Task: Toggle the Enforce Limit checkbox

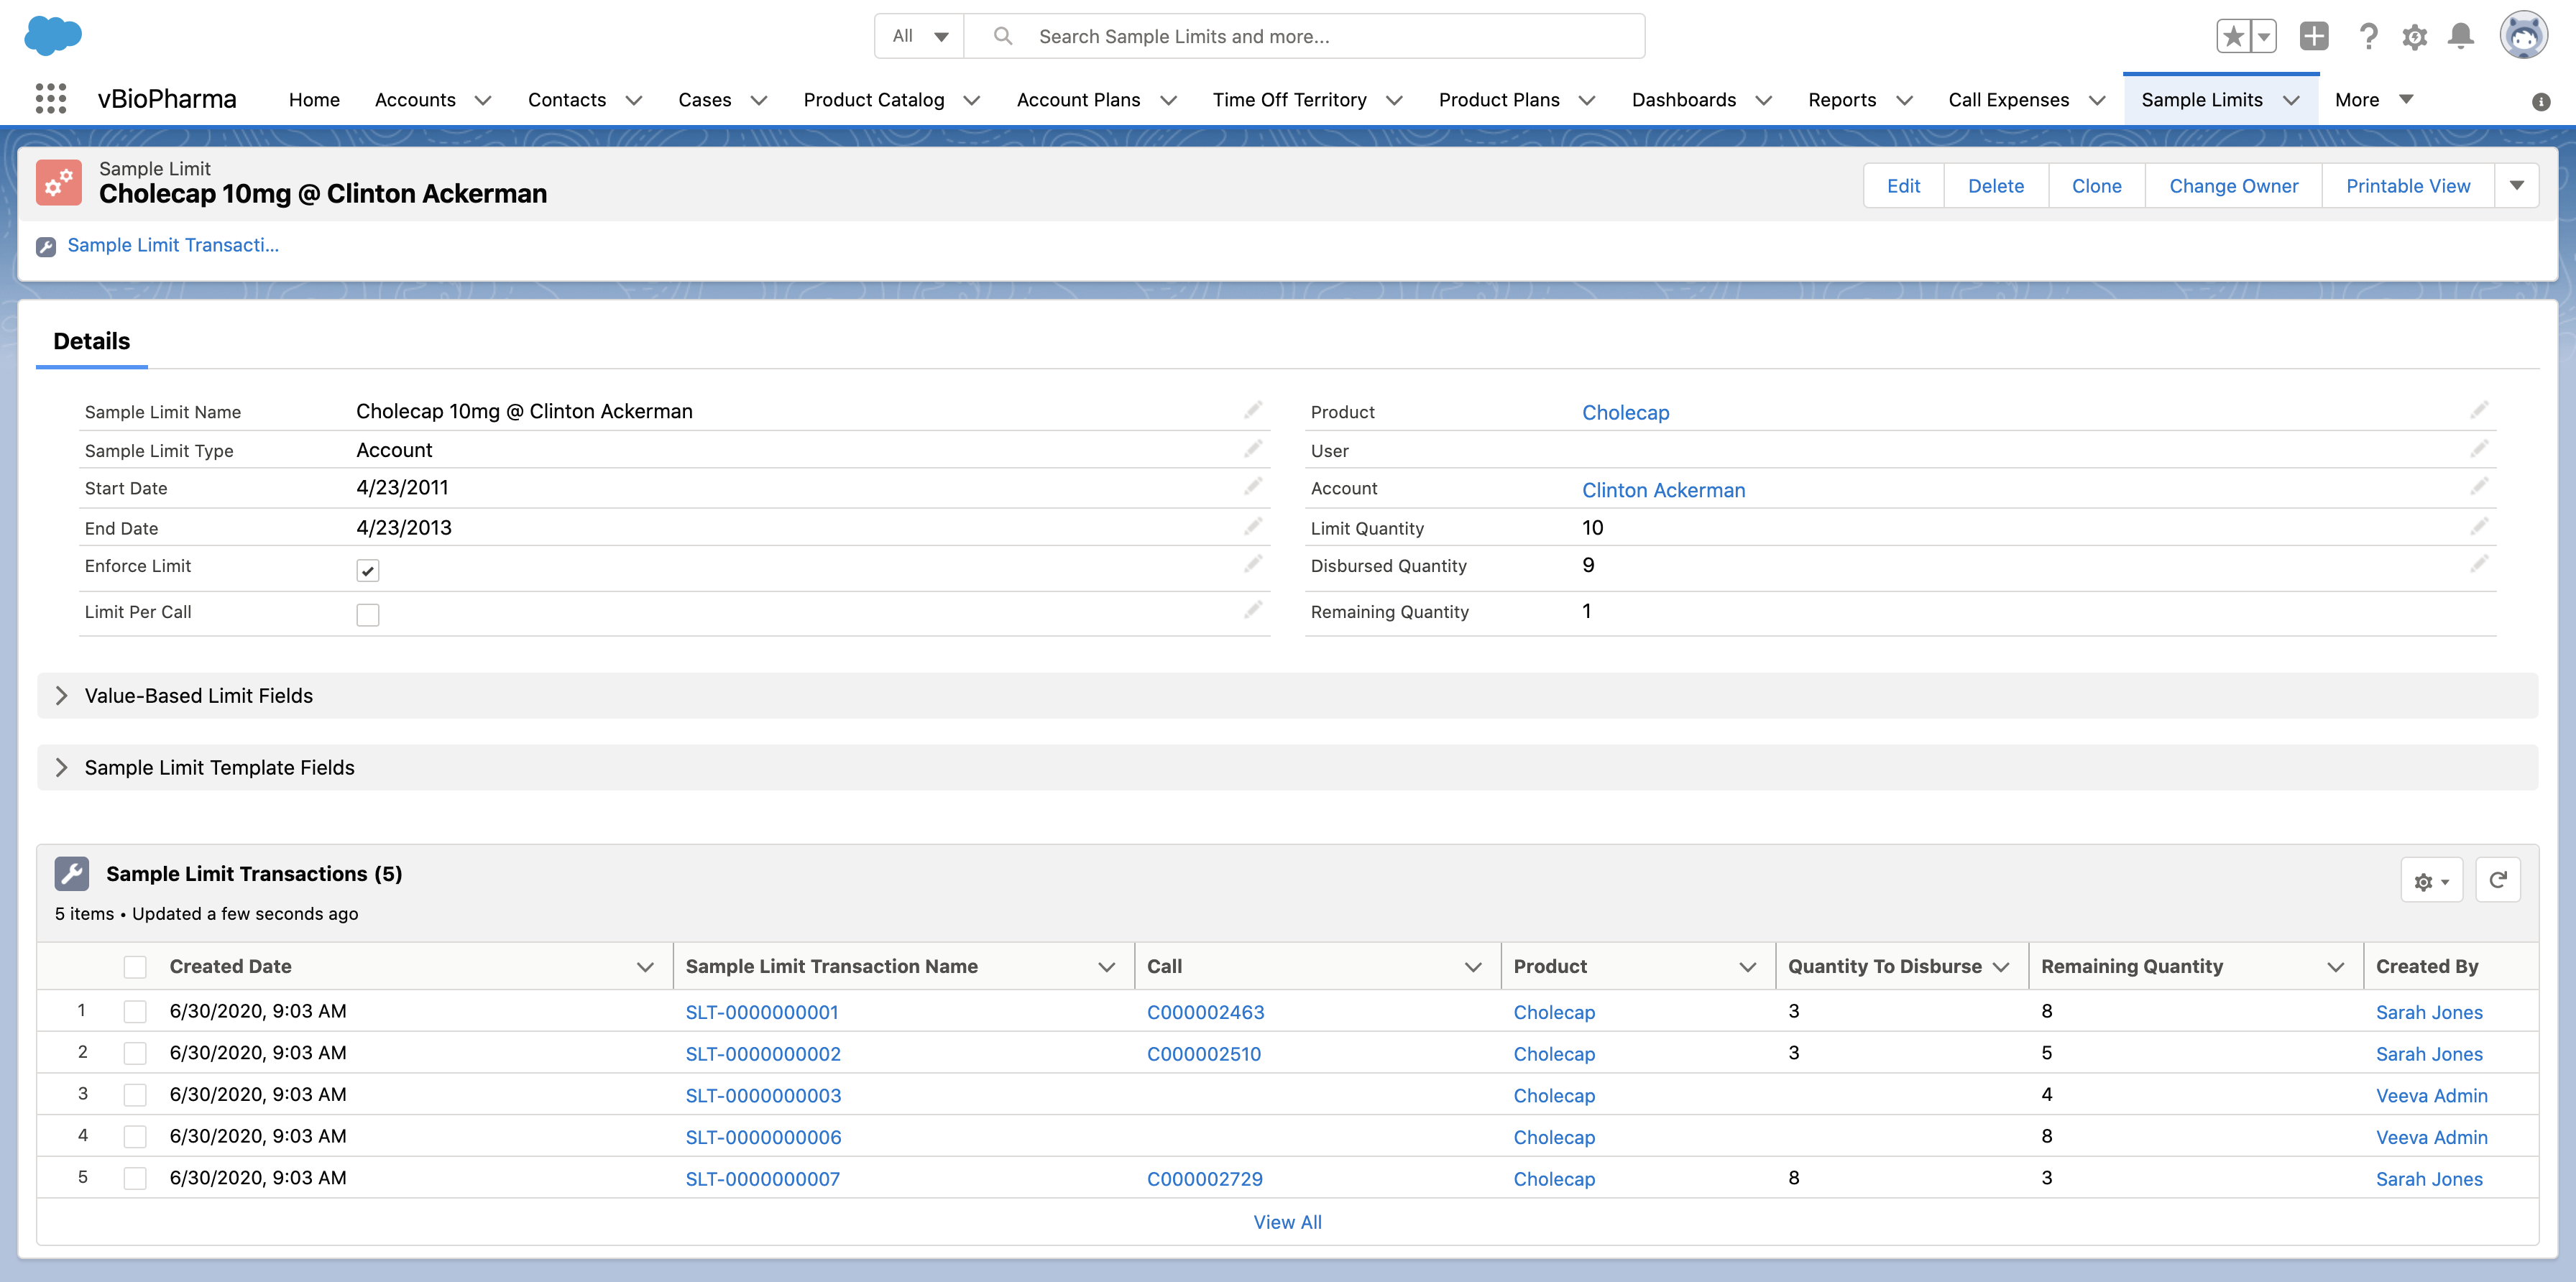Action: click(368, 570)
